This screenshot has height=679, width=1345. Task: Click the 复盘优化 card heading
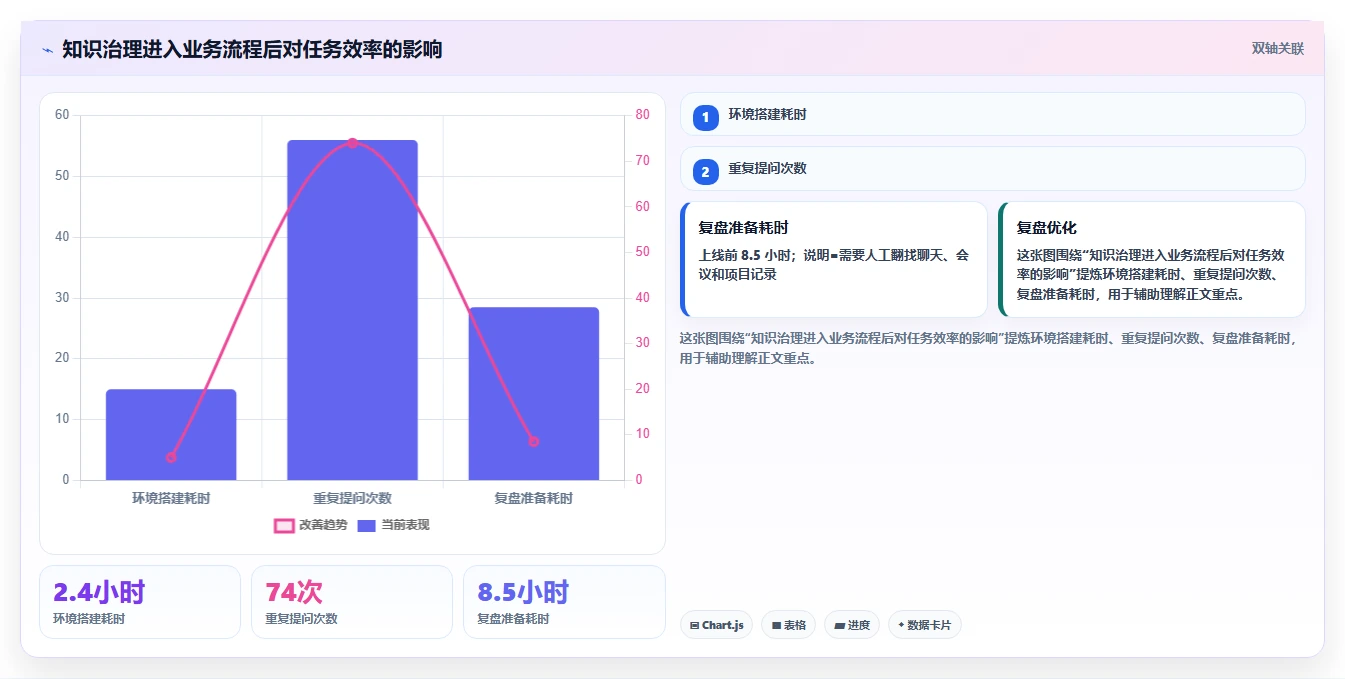point(1046,228)
